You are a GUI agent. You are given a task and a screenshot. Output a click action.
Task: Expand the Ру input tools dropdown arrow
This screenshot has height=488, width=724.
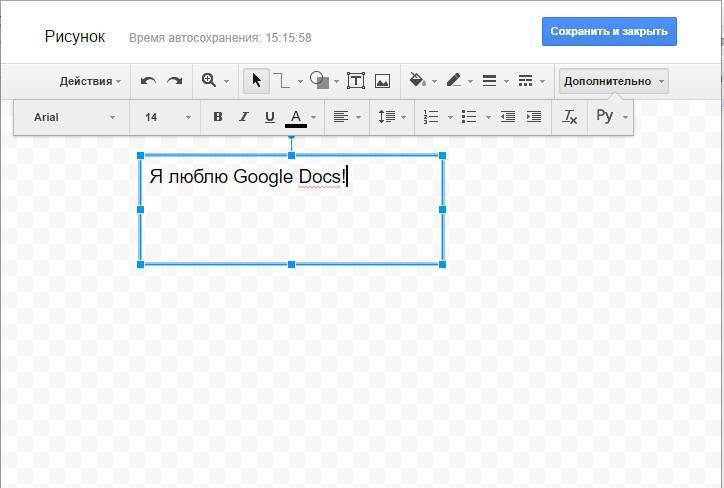click(x=626, y=117)
